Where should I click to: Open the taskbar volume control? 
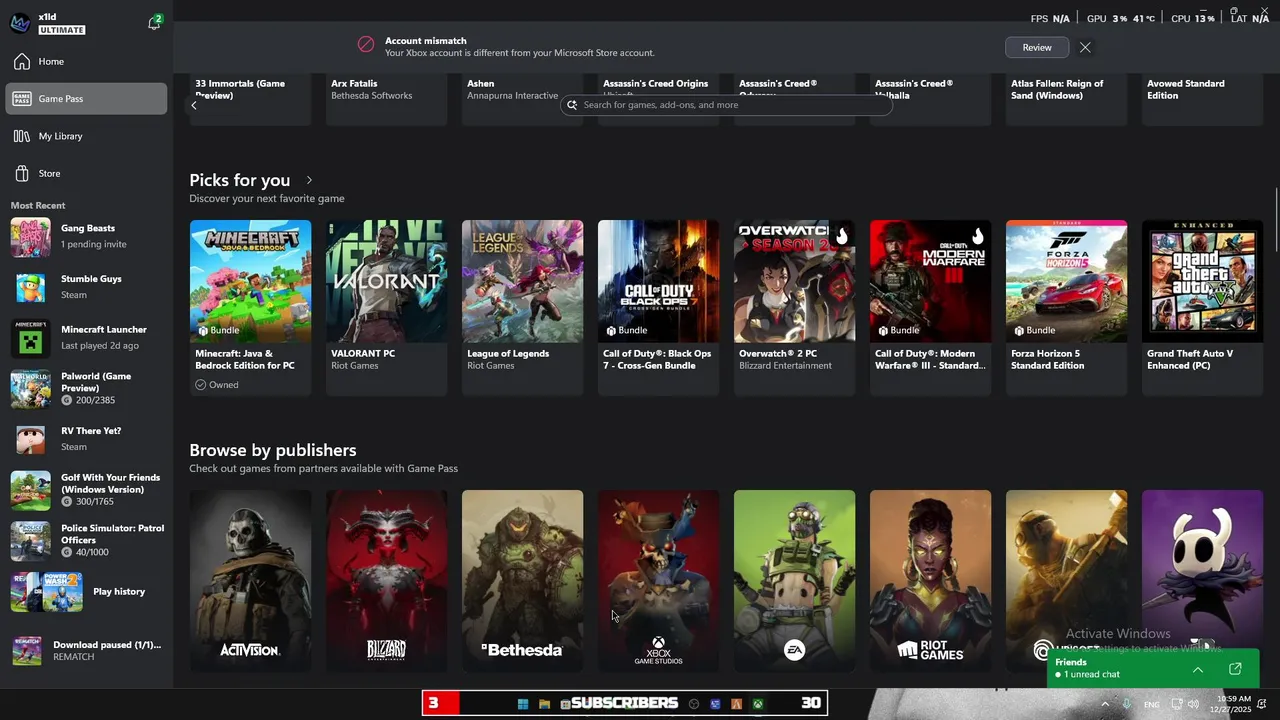coord(1193,704)
